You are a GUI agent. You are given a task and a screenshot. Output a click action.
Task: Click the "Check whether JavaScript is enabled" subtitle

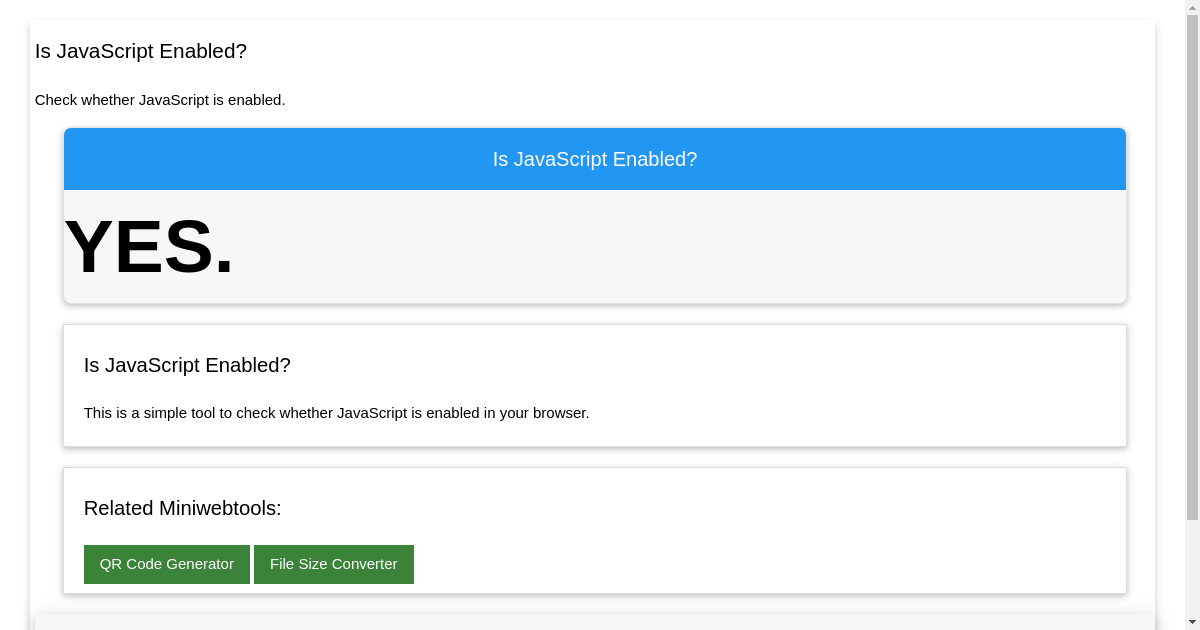pyautogui.click(x=160, y=100)
